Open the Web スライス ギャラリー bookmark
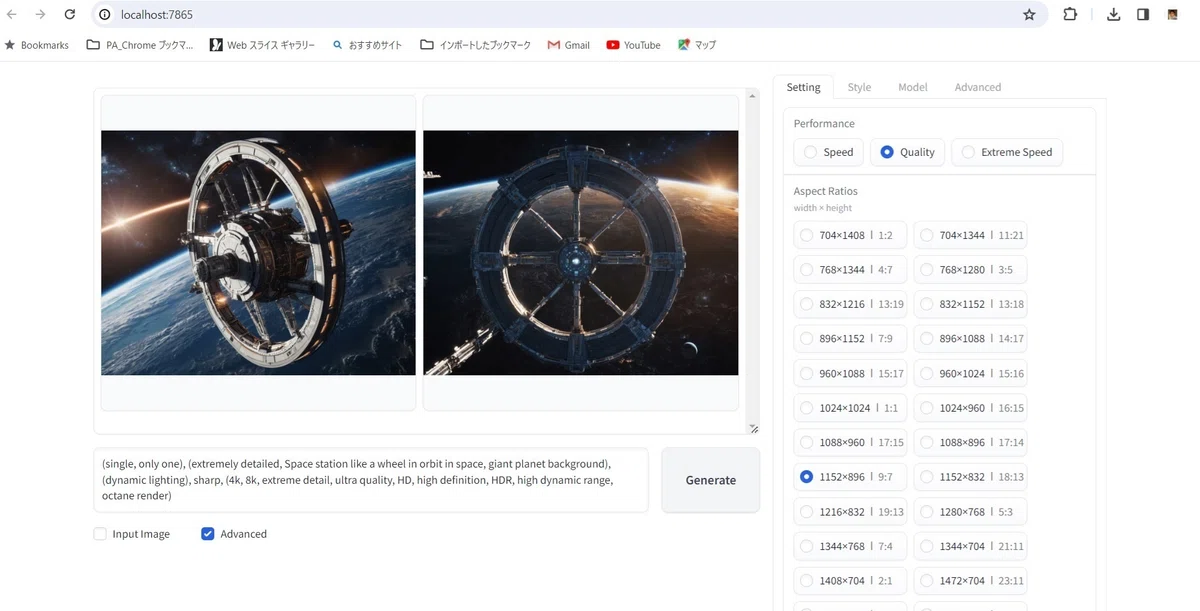Image resolution: width=1200 pixels, height=611 pixels. click(262, 45)
